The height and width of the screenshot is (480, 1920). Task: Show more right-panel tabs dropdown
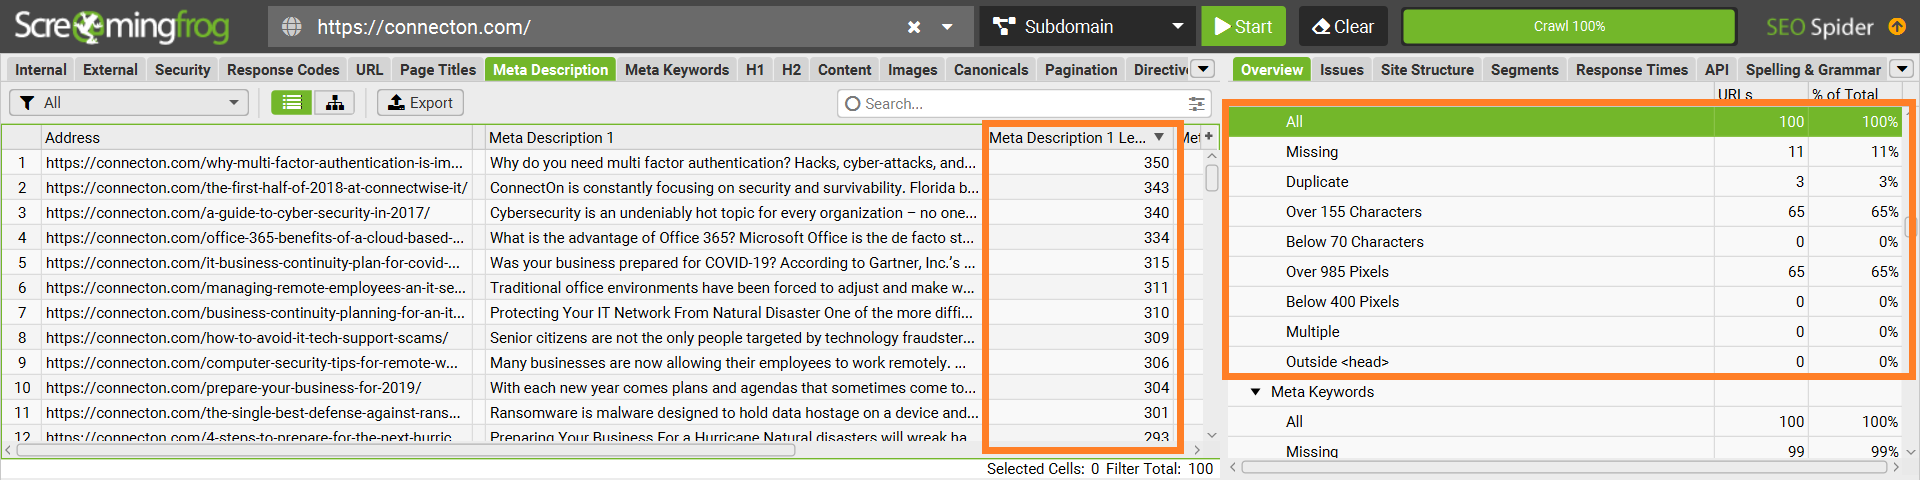pos(1902,69)
